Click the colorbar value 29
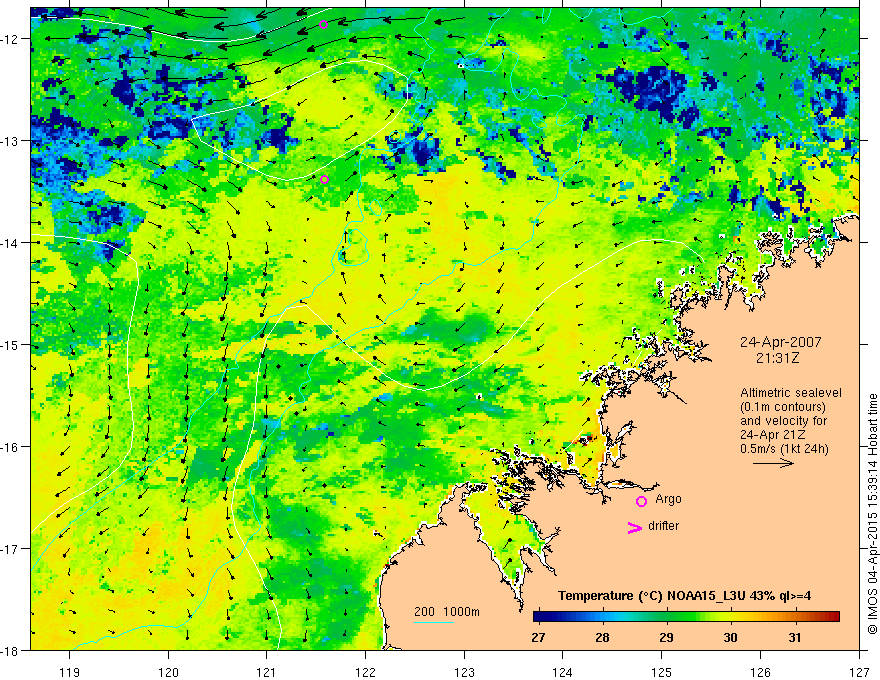Viewport: 880px width, 680px height. pyautogui.click(x=666, y=638)
